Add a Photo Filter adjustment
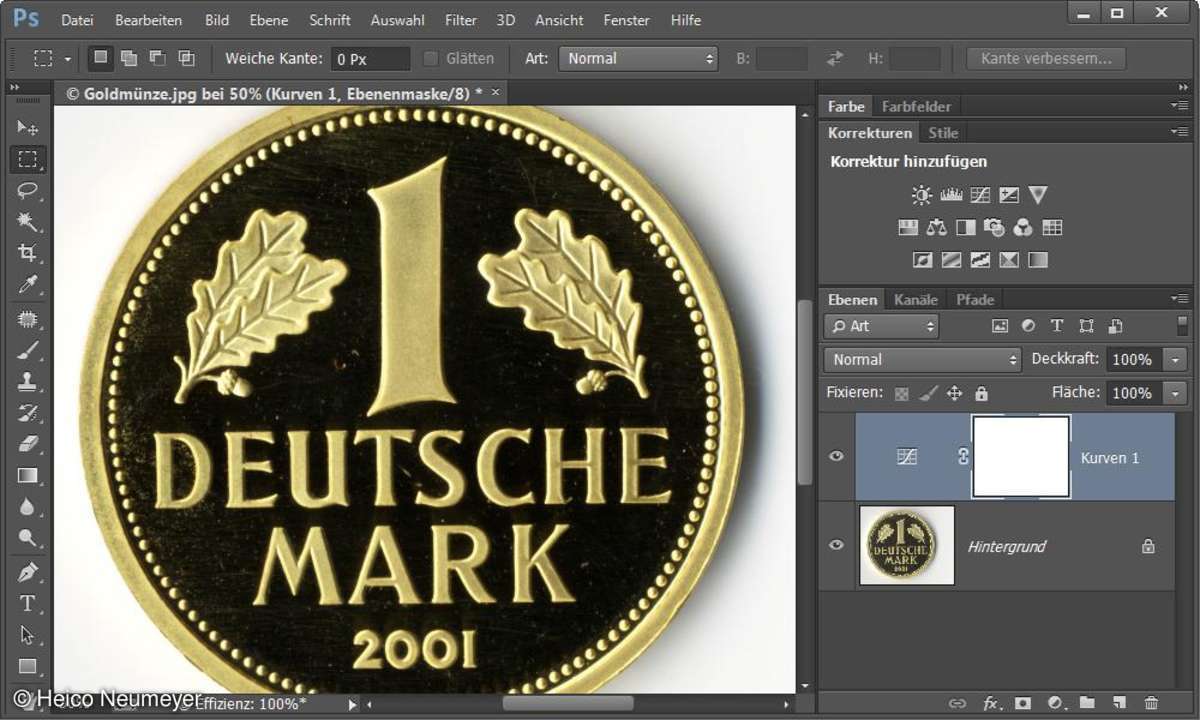 (994, 228)
